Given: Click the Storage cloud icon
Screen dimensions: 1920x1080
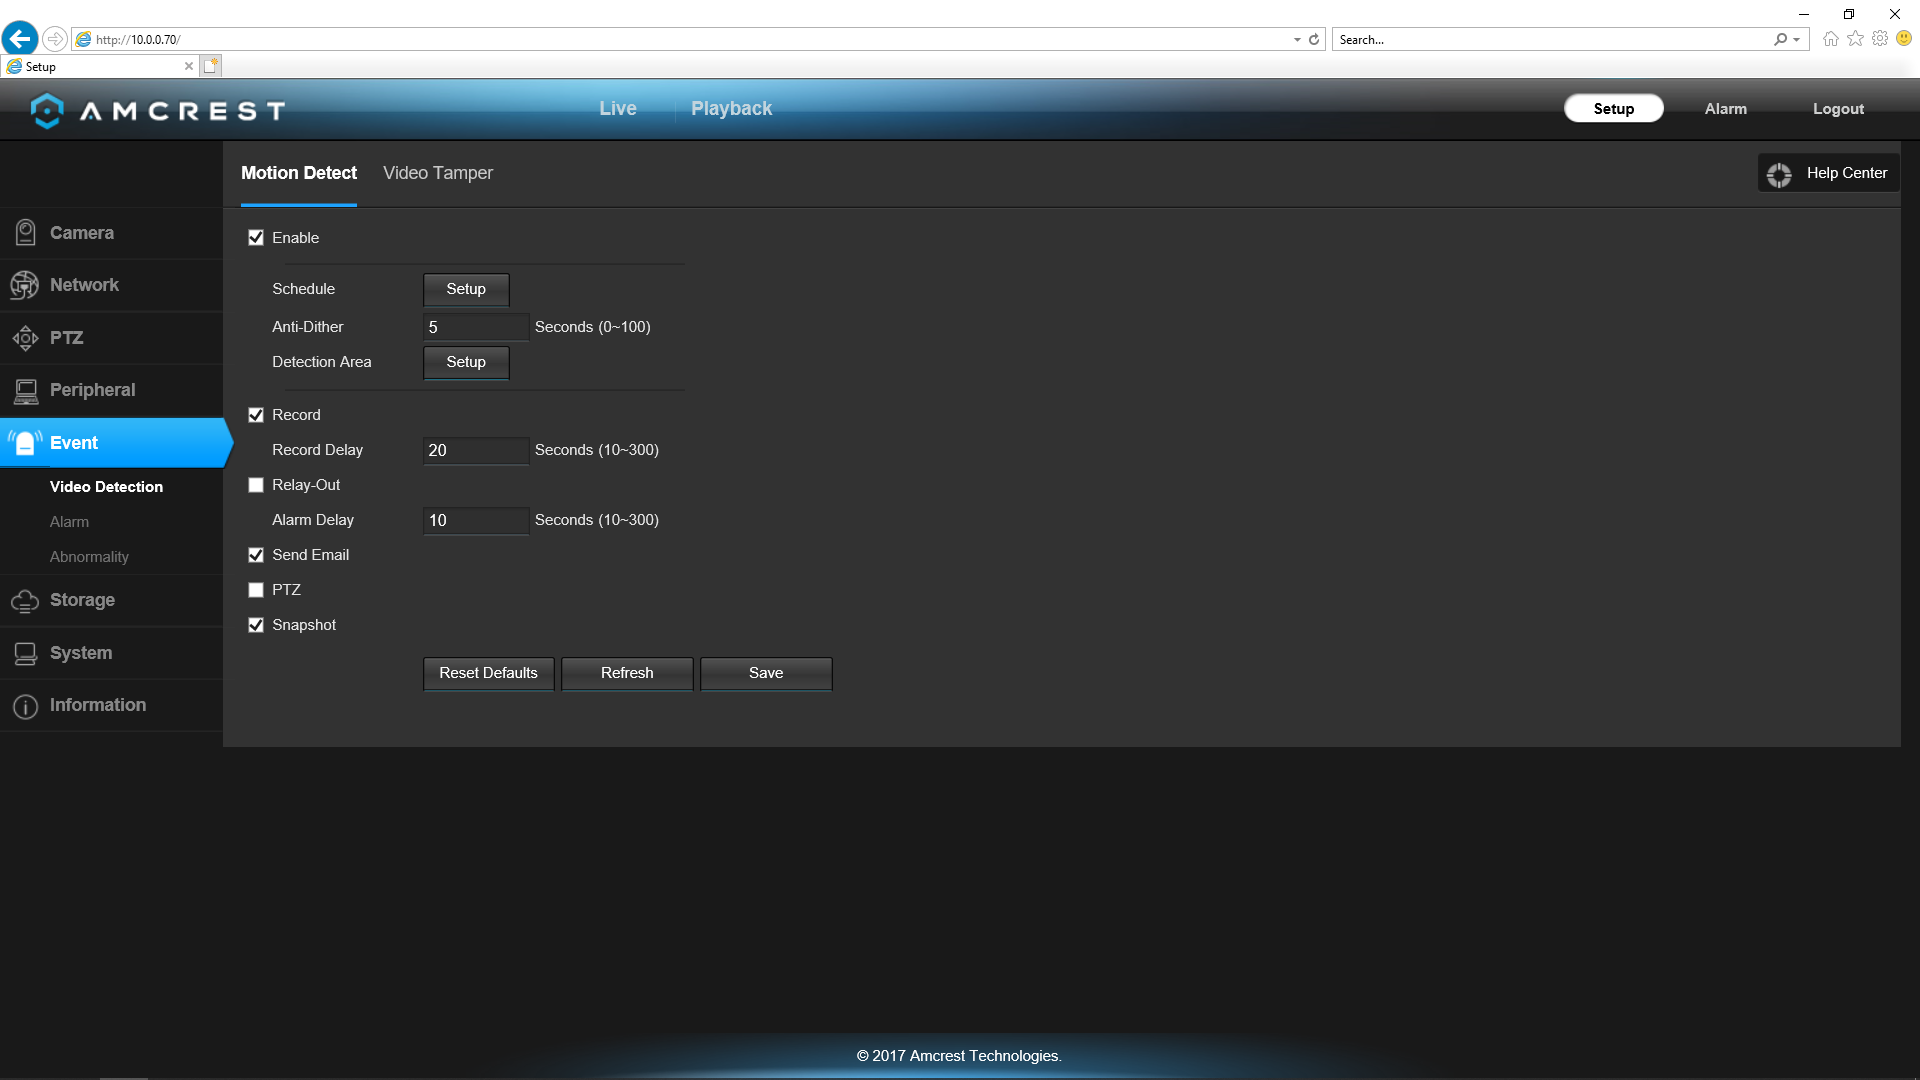Looking at the screenshot, I should [25, 601].
